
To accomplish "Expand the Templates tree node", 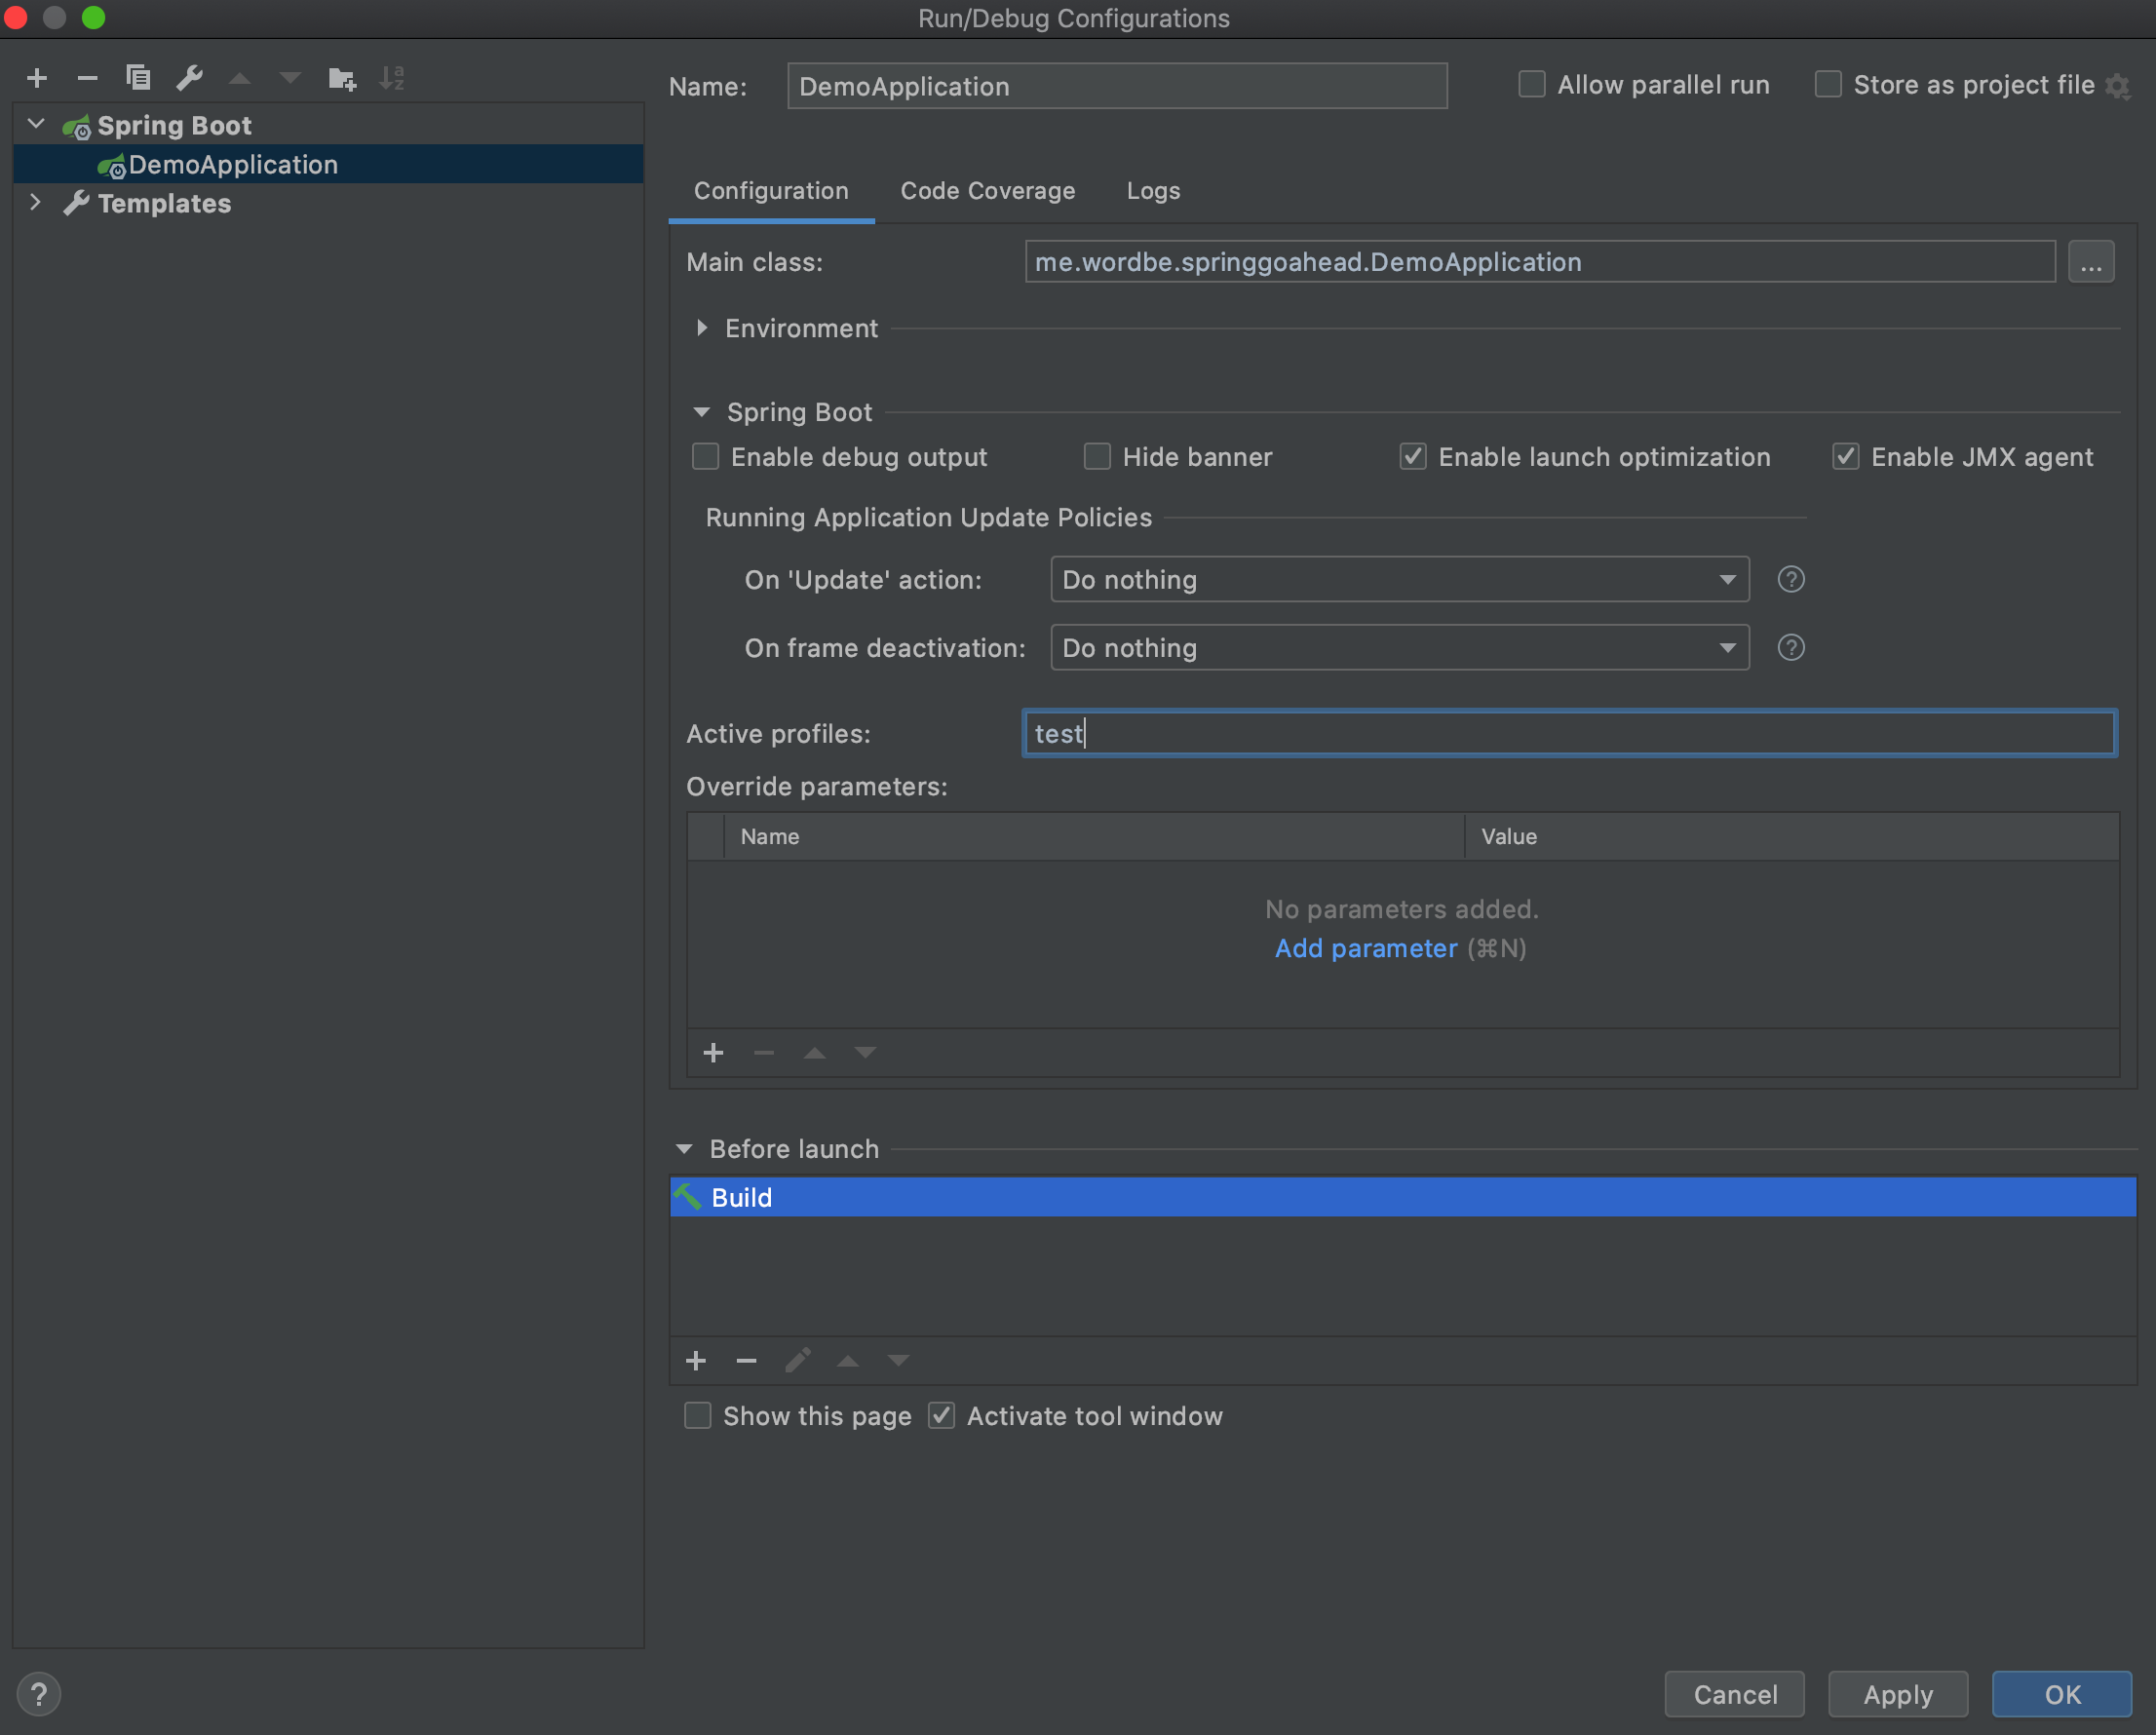I will coord(36,203).
